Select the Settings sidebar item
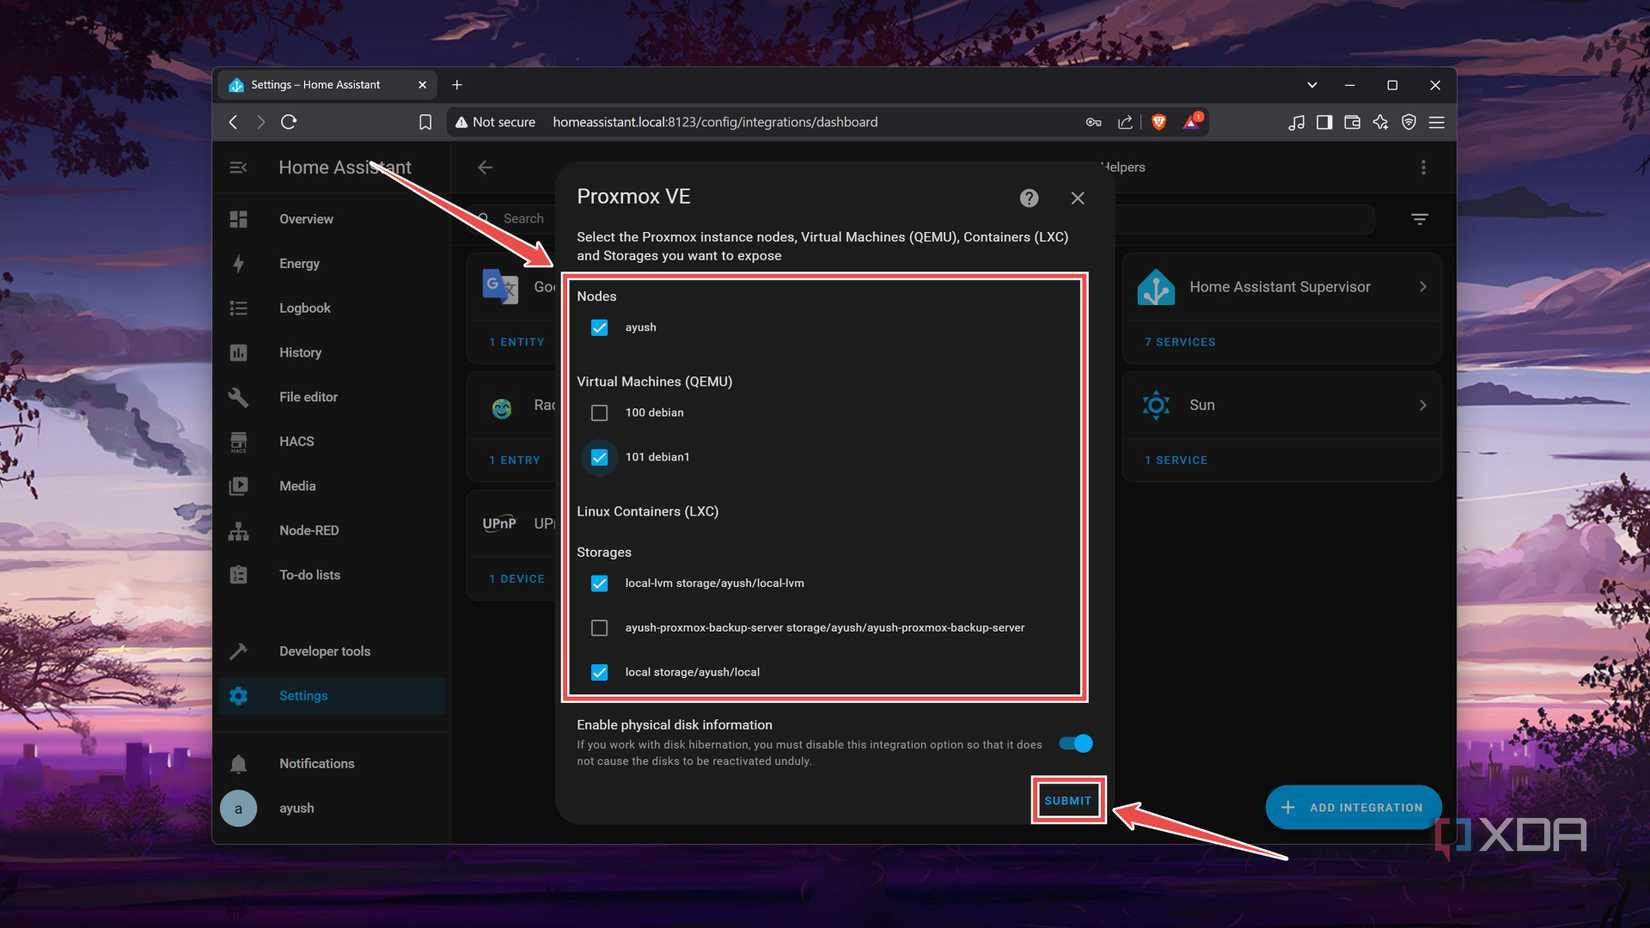This screenshot has width=1650, height=928. [x=332, y=696]
